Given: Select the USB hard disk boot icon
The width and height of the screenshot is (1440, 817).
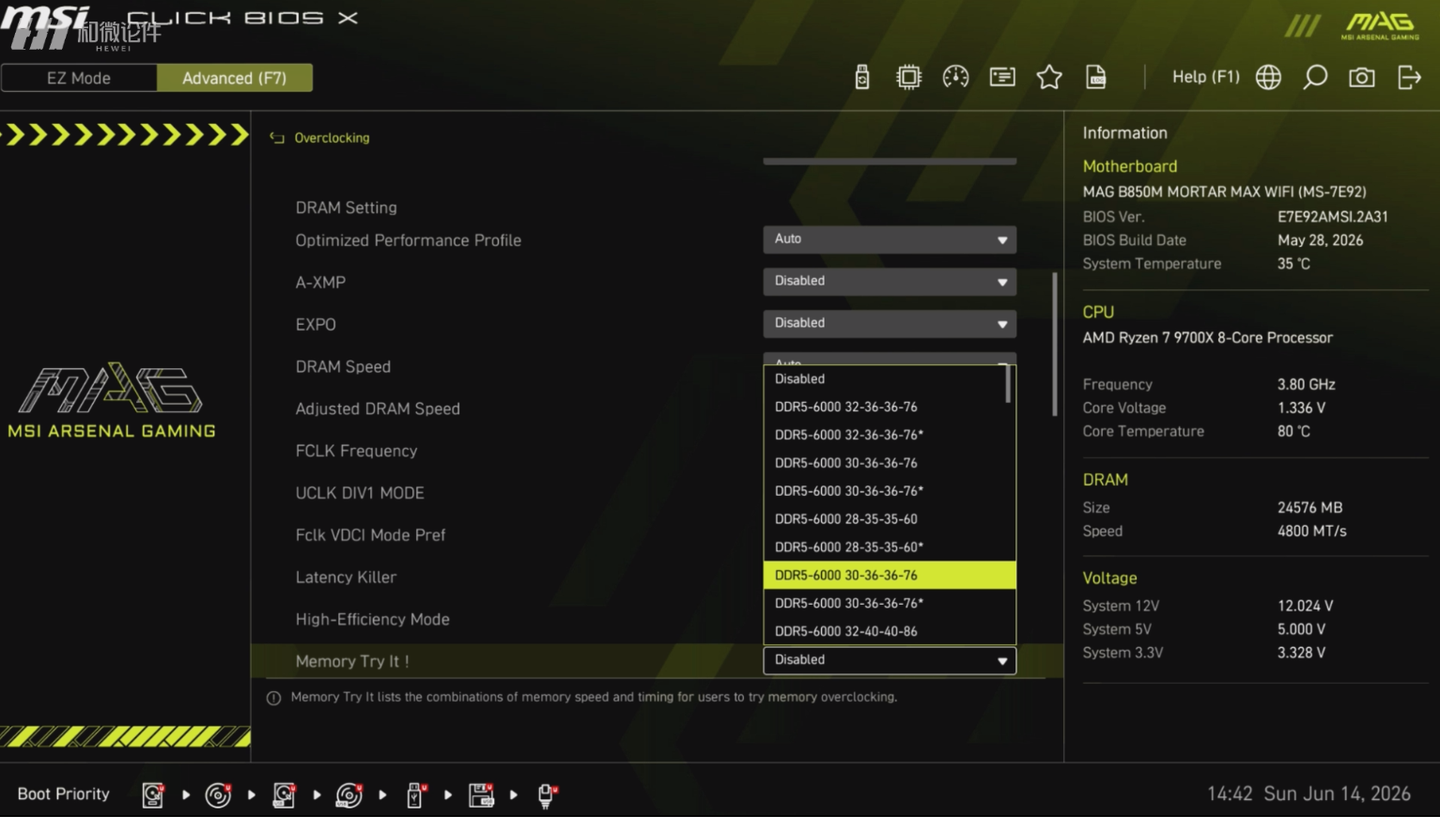Looking at the screenshot, I should [284, 795].
